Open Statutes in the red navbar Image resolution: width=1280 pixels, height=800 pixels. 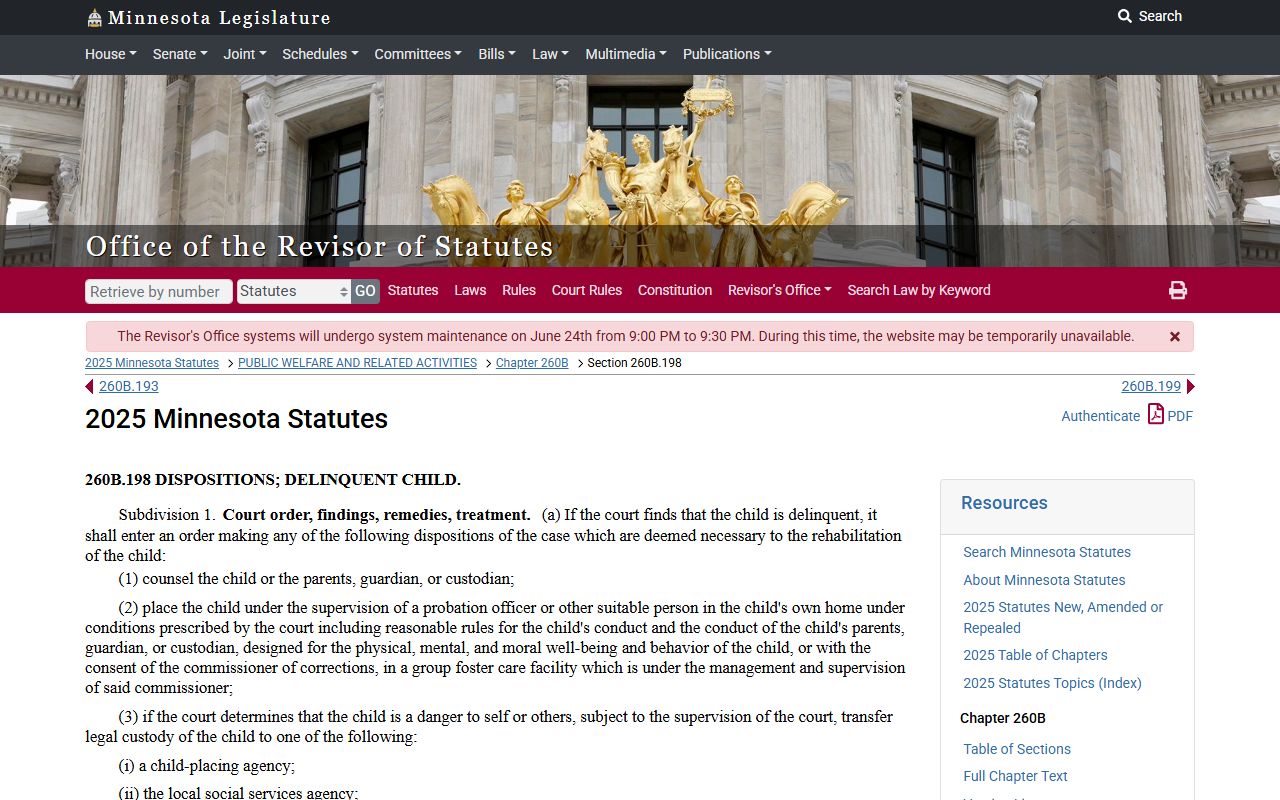[x=413, y=290]
